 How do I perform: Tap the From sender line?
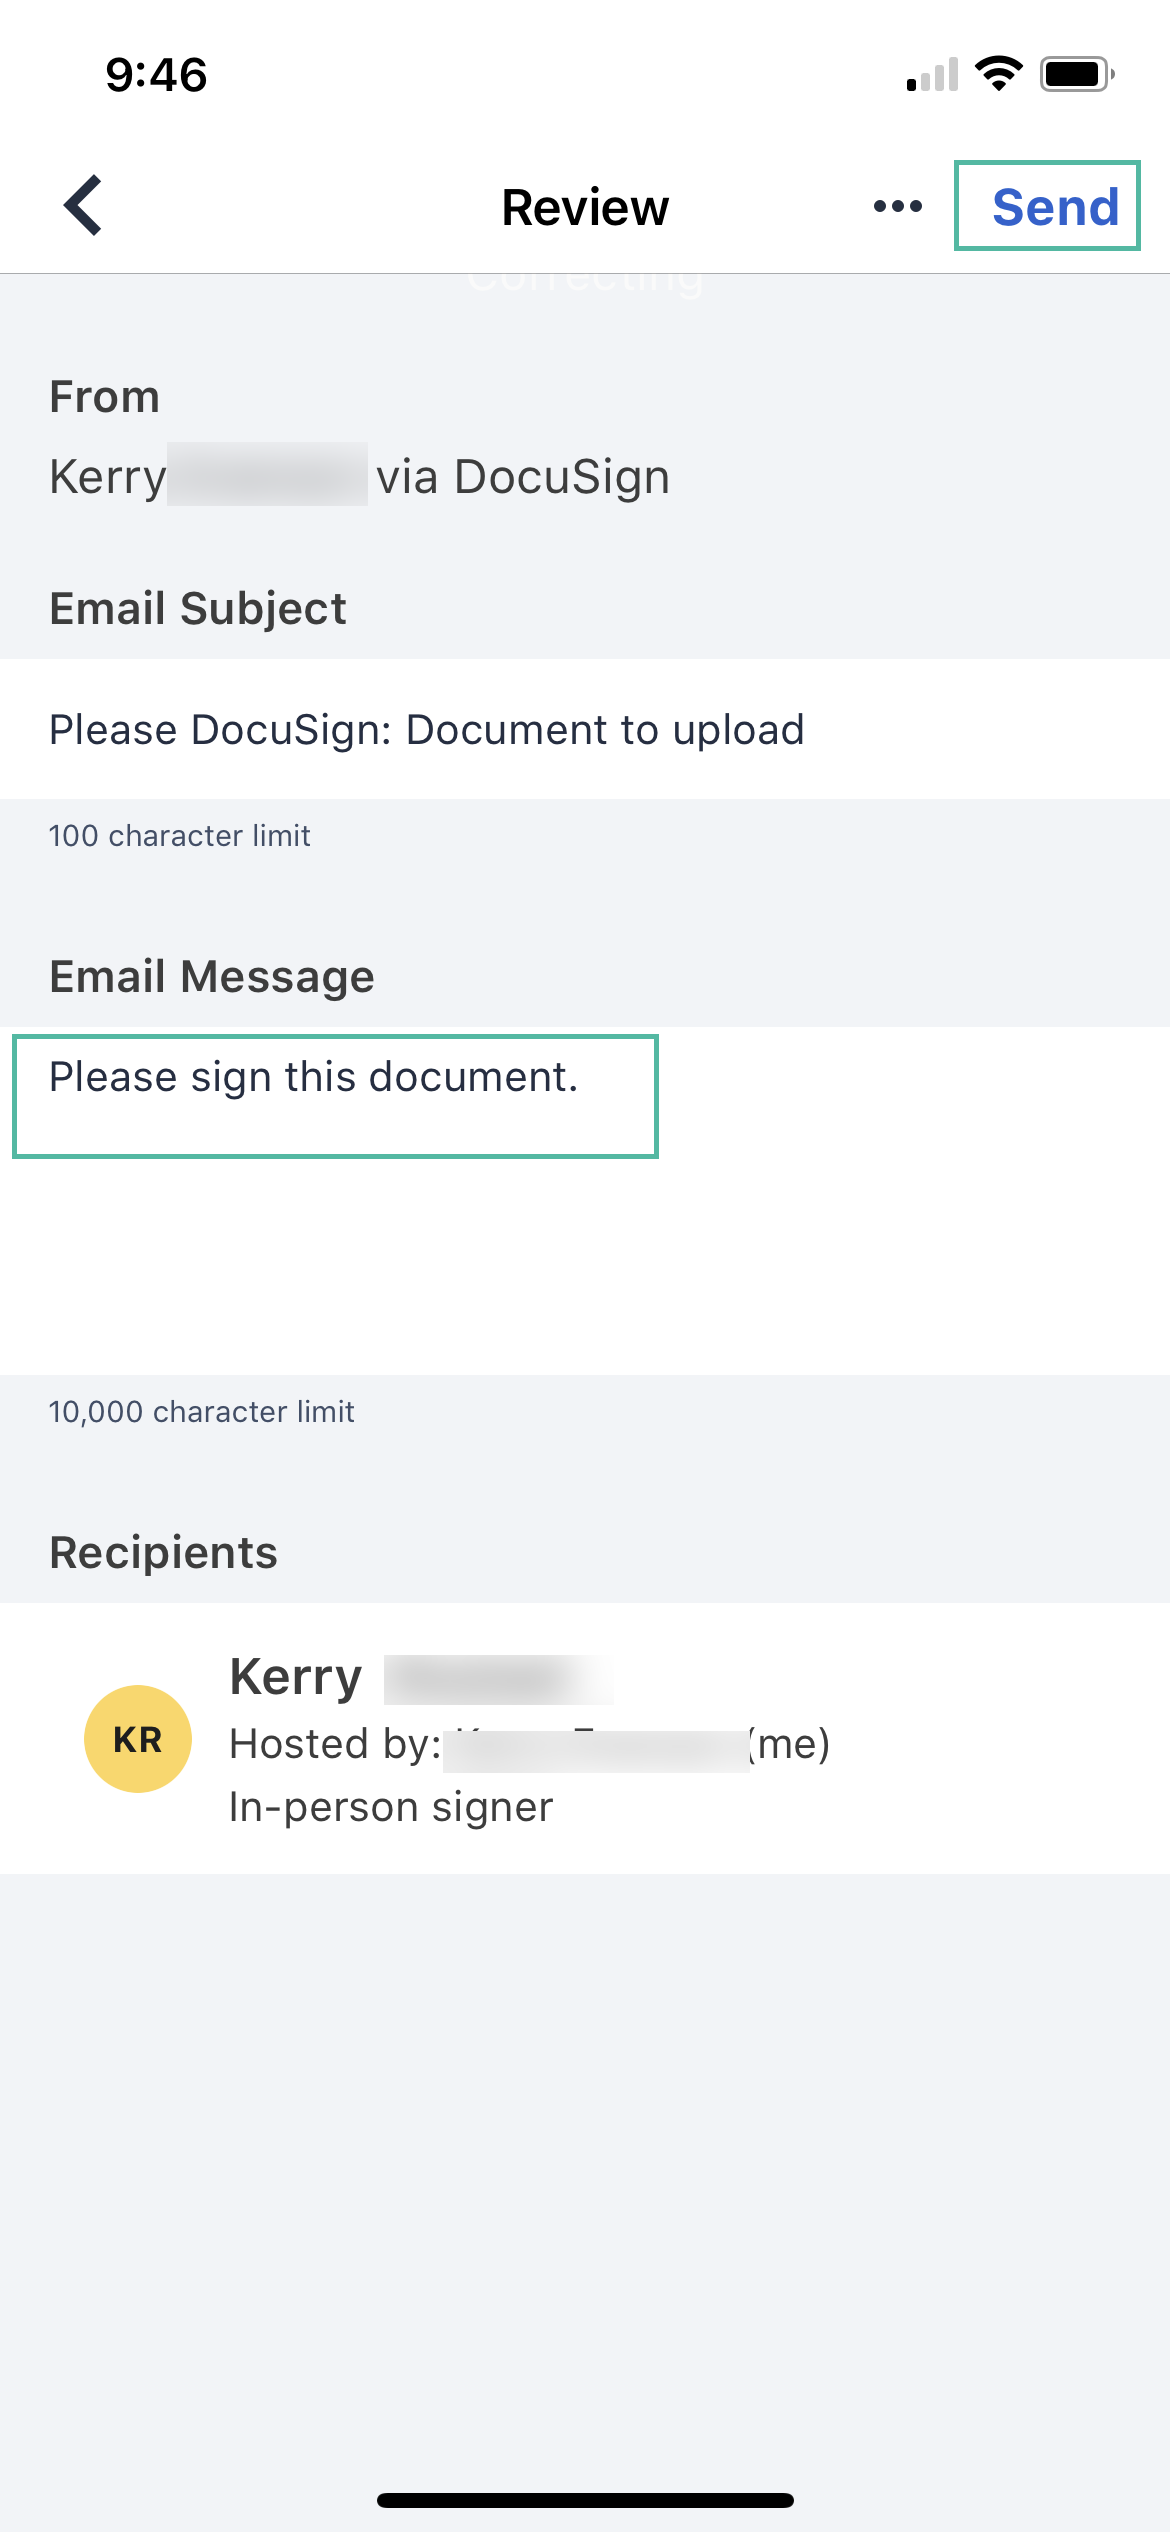pos(360,475)
